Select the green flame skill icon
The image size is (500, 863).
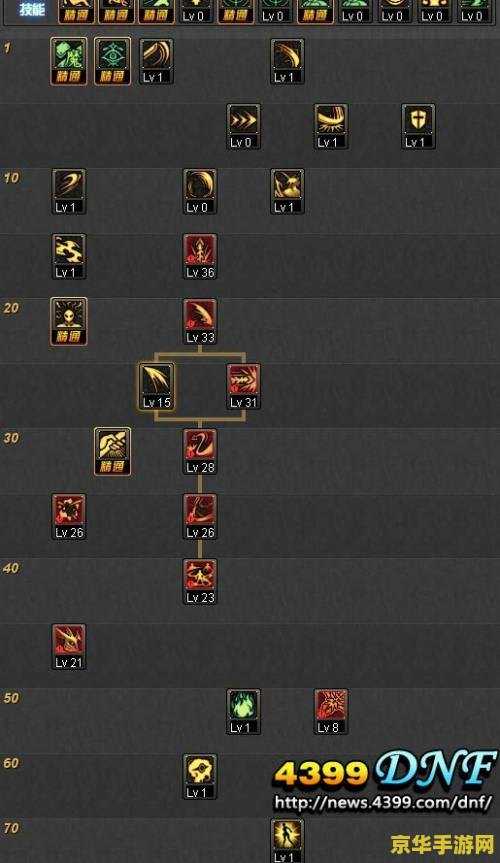point(243,712)
